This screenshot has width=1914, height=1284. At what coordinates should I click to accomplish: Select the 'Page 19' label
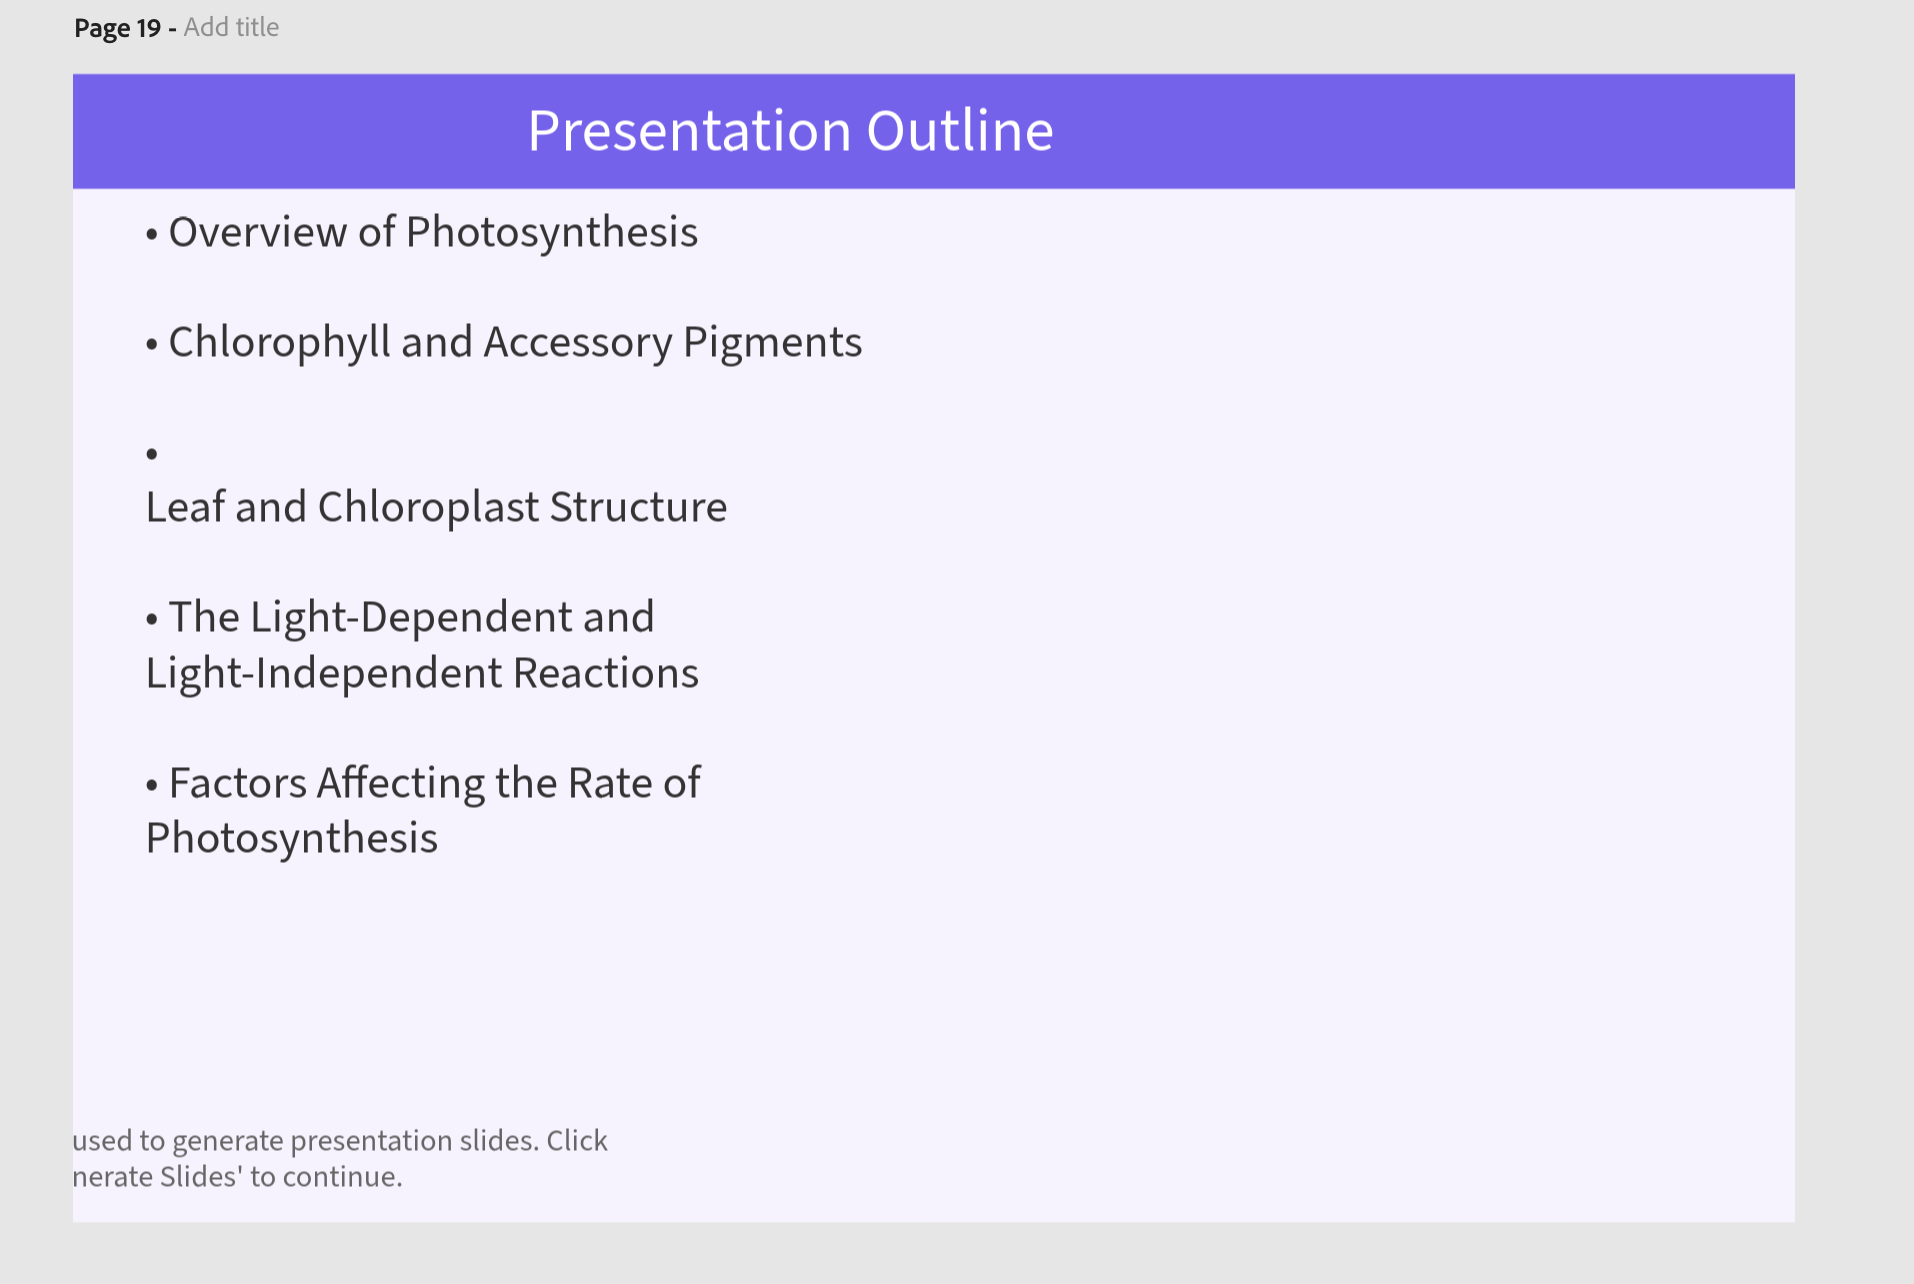117,27
